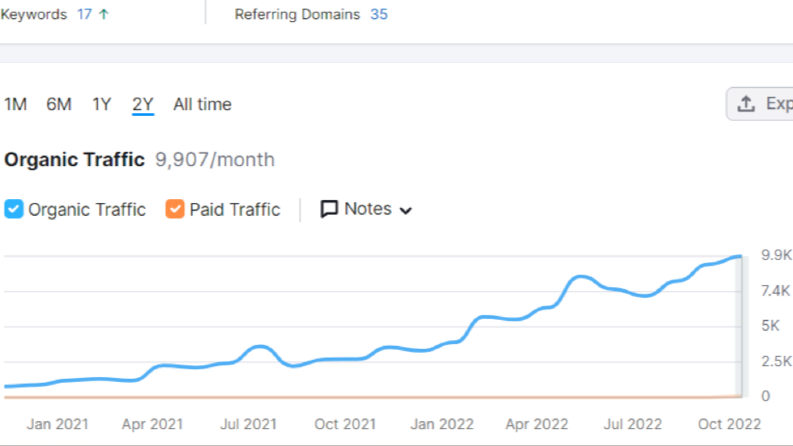793x446 pixels.
Task: Click the 7.4K y-axis label
Action: (775, 291)
